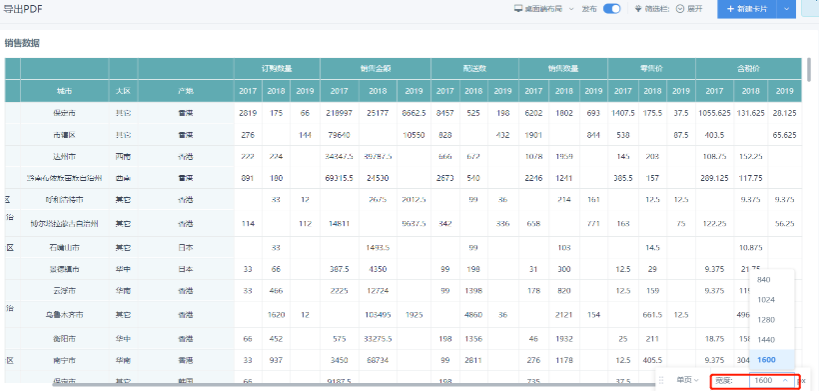The height and width of the screenshot is (391, 819).
Task: Click the 零售价 group header
Action: tap(651, 68)
